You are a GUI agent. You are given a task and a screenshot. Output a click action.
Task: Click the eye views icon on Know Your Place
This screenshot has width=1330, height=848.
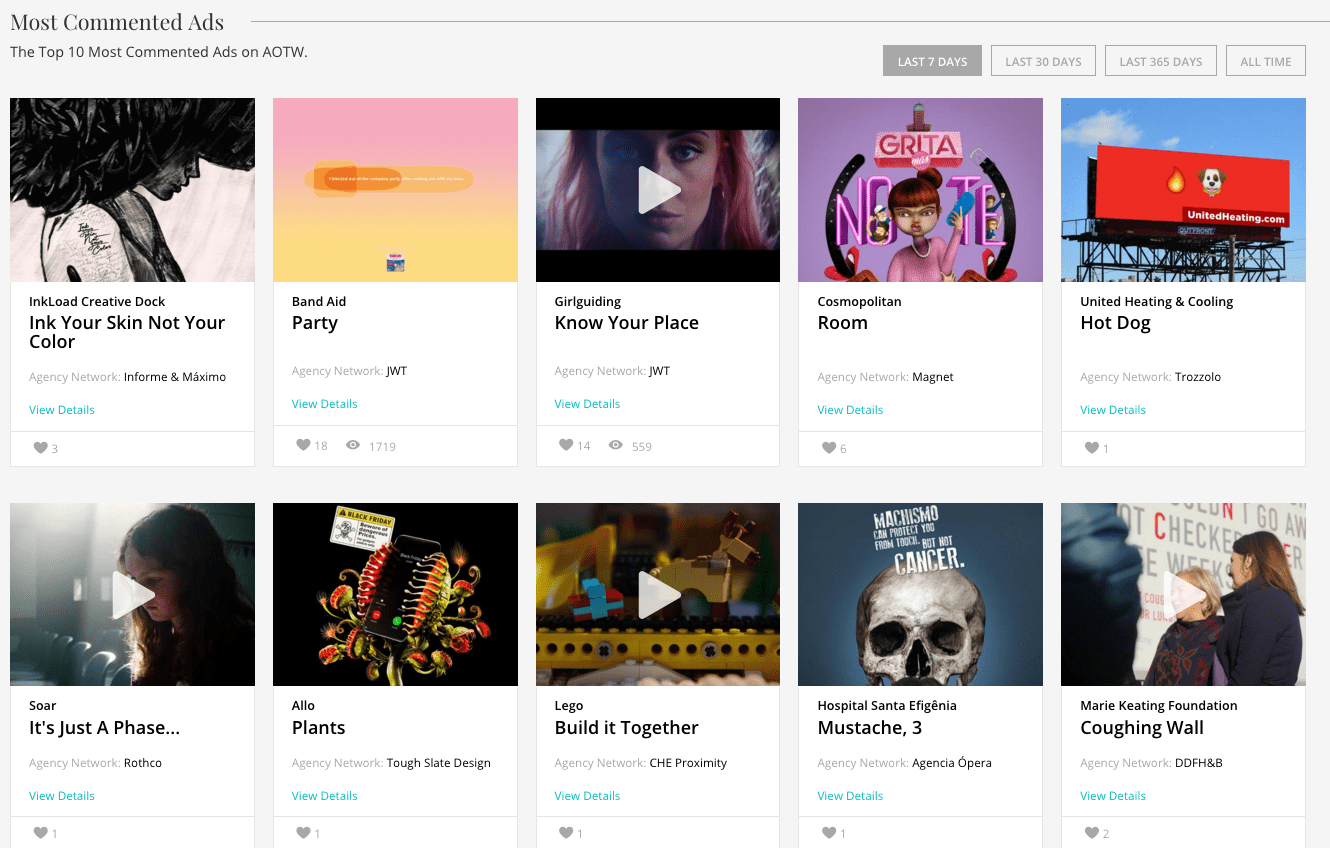[616, 445]
